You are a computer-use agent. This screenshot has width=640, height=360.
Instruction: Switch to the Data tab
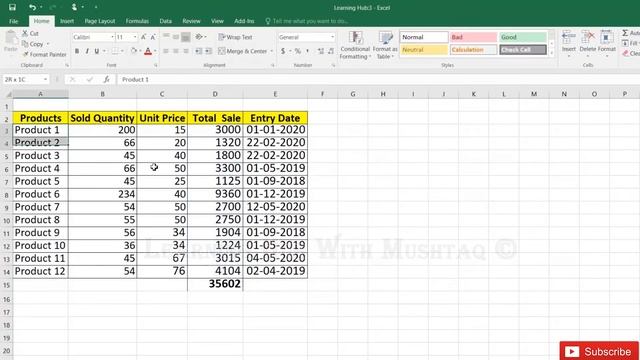pos(165,21)
